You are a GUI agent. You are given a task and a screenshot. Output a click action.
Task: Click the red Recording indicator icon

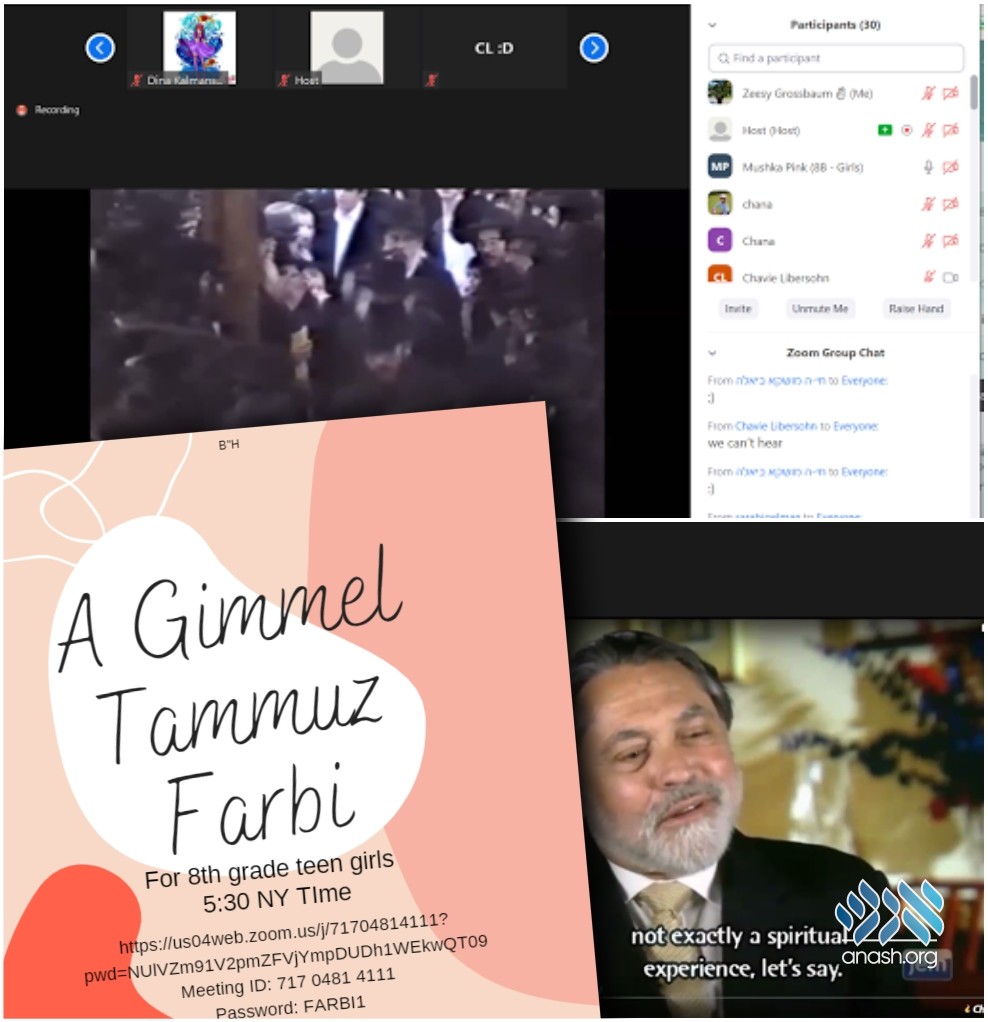click(x=22, y=110)
